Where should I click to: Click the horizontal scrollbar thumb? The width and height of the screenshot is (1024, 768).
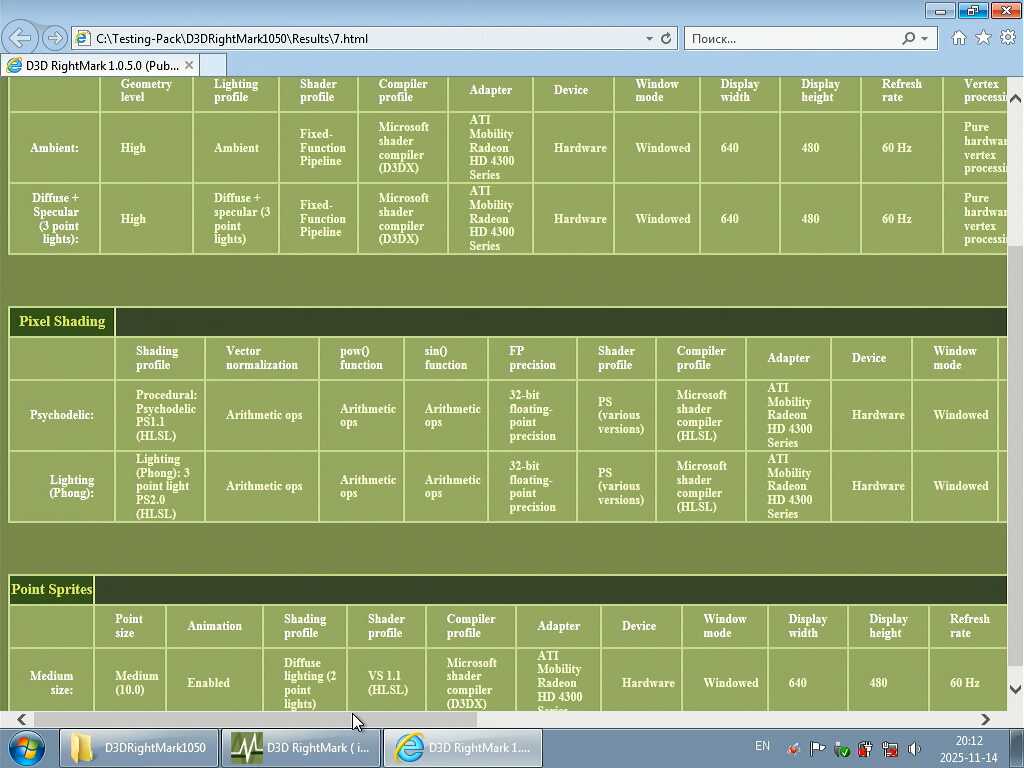pos(255,719)
